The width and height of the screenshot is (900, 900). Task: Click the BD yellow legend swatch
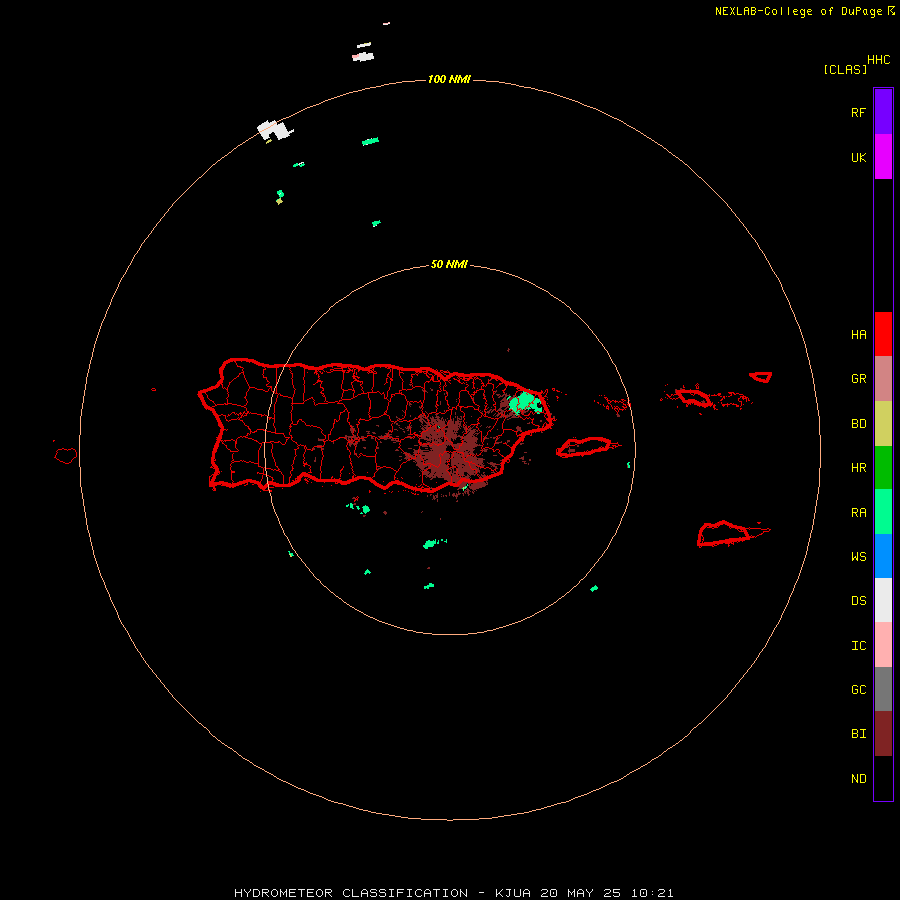click(x=883, y=424)
